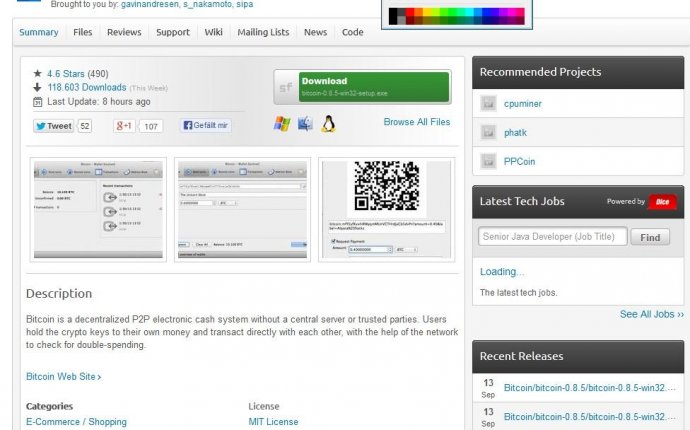This screenshot has height=430, width=690.
Task: Open Browse All Files link
Action: (417, 122)
